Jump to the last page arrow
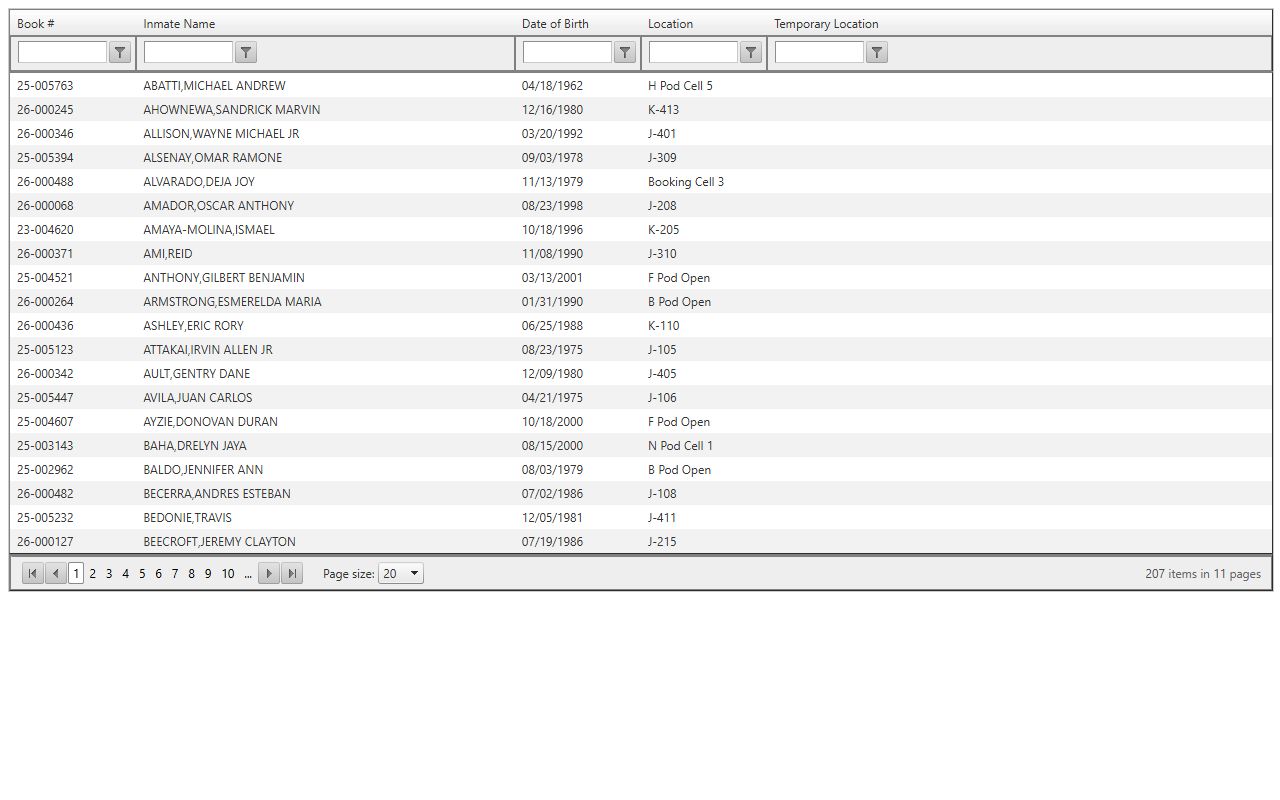Screen dimensions: 1280x800 click(292, 574)
